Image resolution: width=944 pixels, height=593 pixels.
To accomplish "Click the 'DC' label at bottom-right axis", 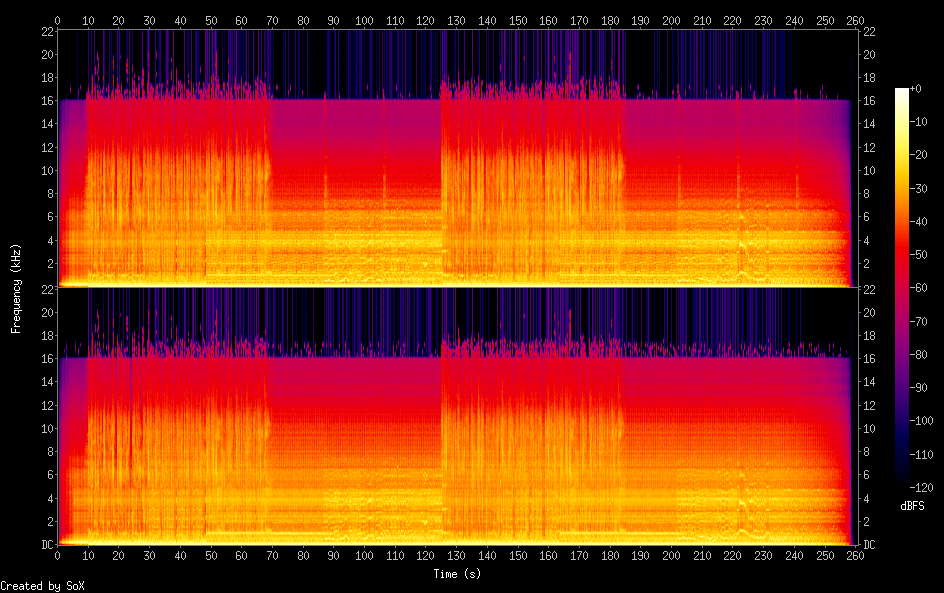I will (x=869, y=545).
